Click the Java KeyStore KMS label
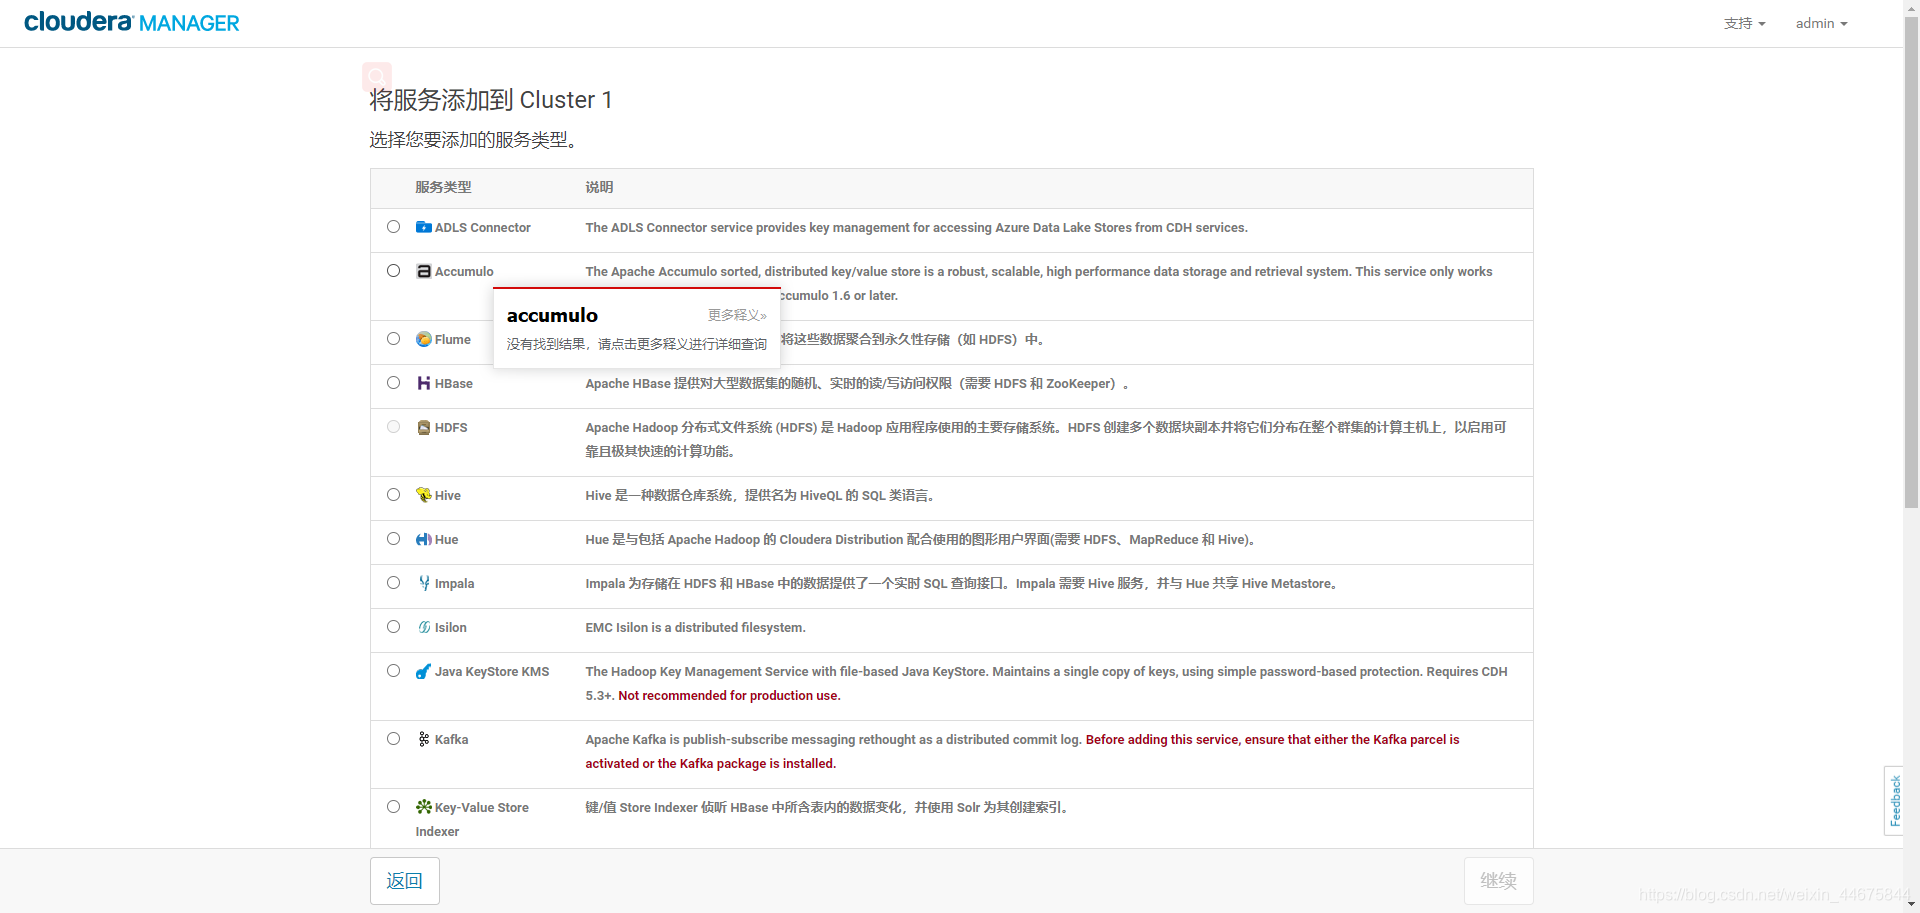This screenshot has height=913, width=1920. pos(492,671)
